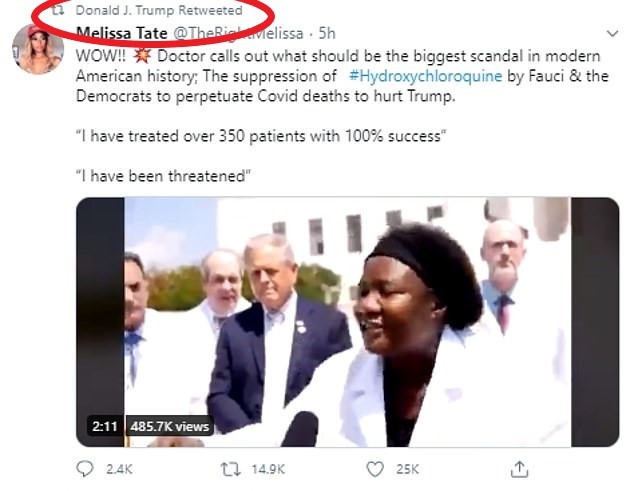634x491 pixels.
Task: Click the "I have been threatened" tweet line
Action: click(162, 176)
